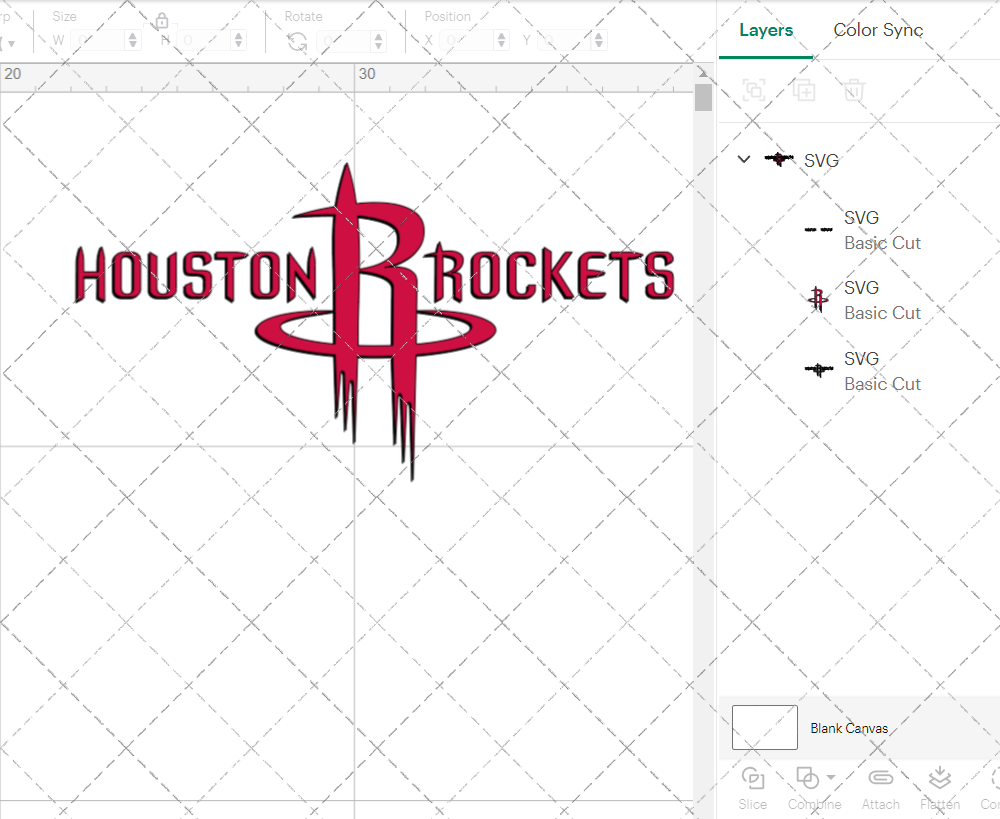The height and width of the screenshot is (819, 1000).
Task: Click the duplicate layers icon
Action: click(805, 90)
